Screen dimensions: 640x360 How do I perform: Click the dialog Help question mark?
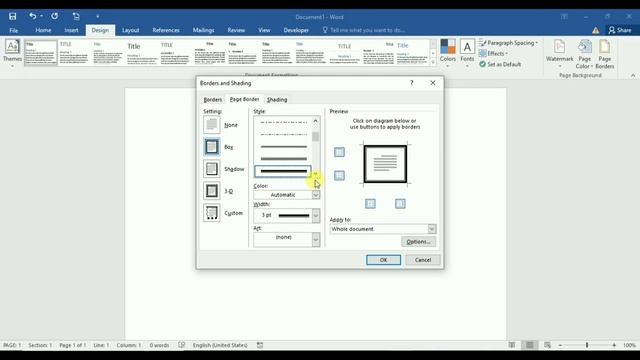click(x=412, y=83)
